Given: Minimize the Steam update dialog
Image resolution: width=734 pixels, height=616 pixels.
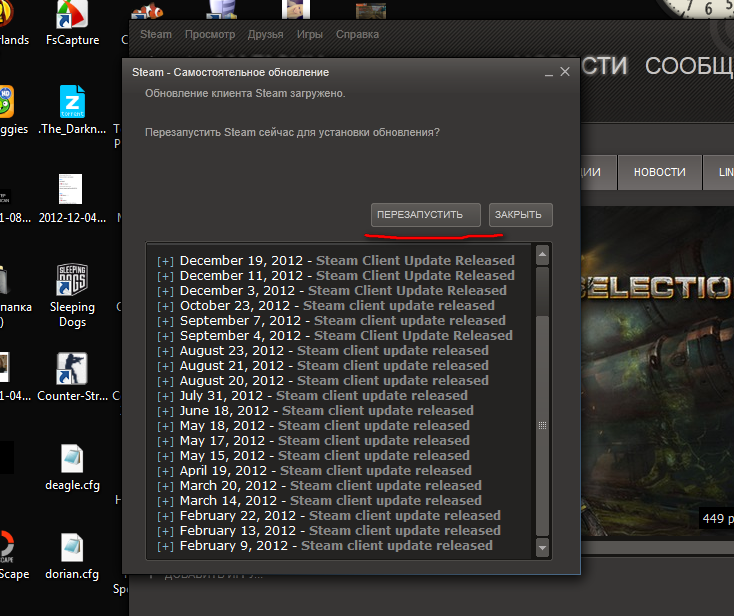Looking at the screenshot, I should coord(547,72).
